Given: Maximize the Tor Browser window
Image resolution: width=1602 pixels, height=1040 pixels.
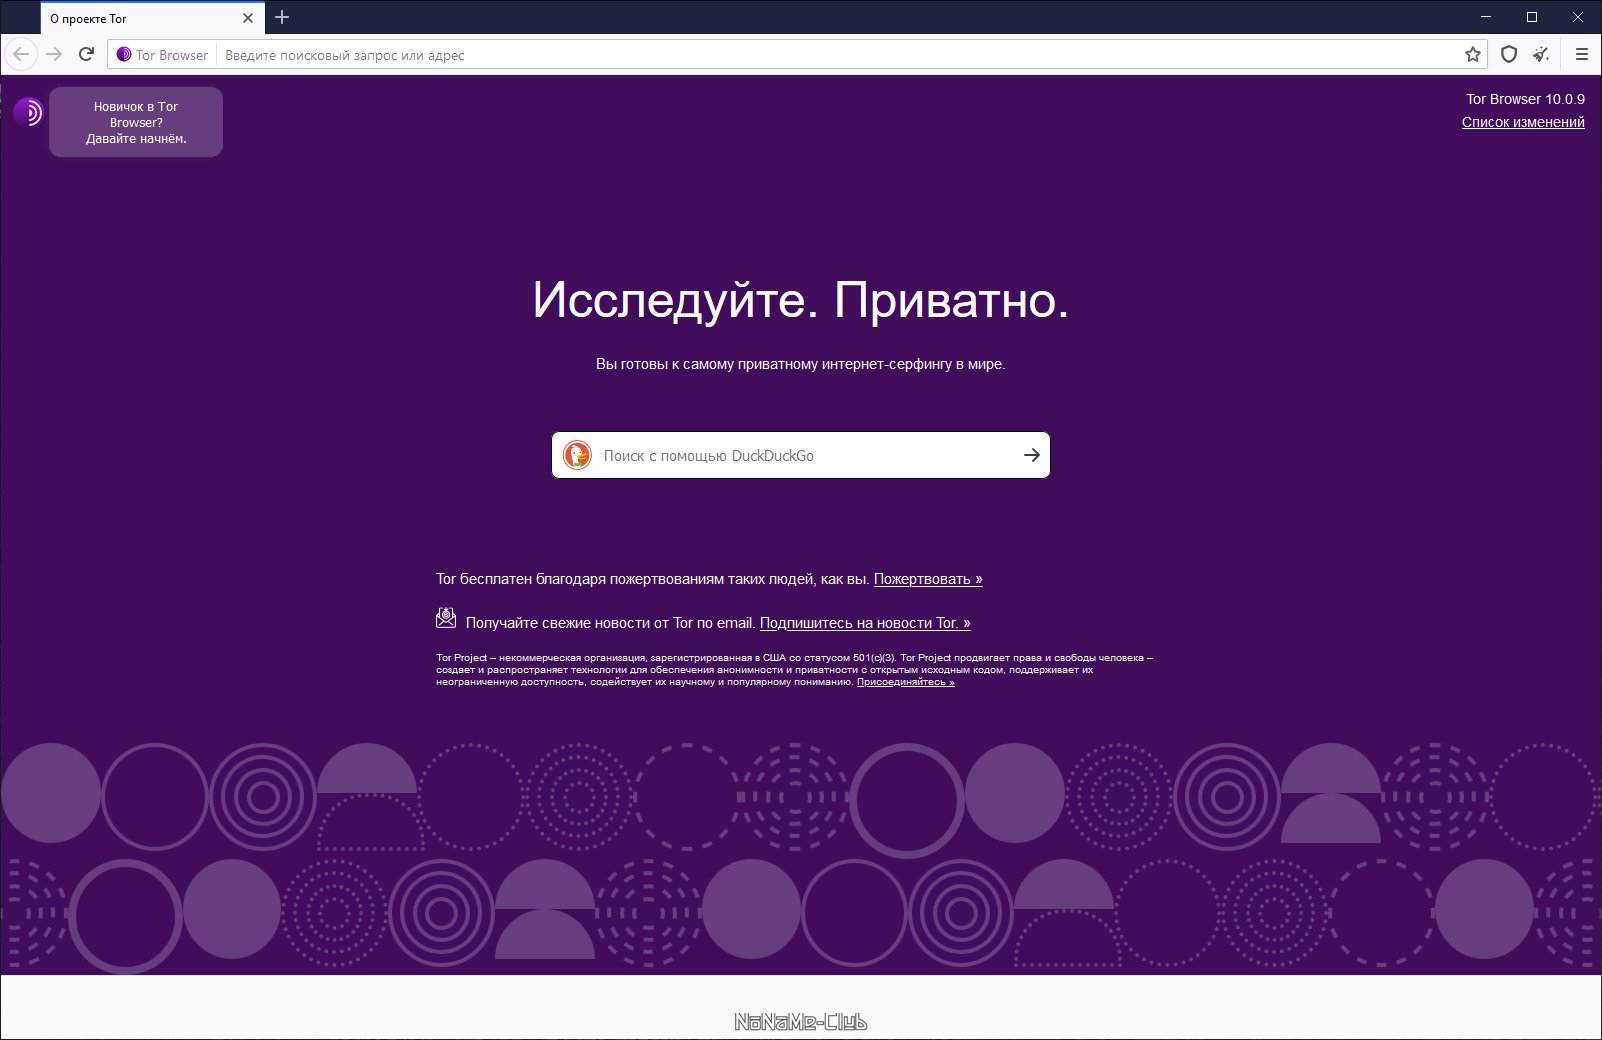Looking at the screenshot, I should pos(1531,17).
